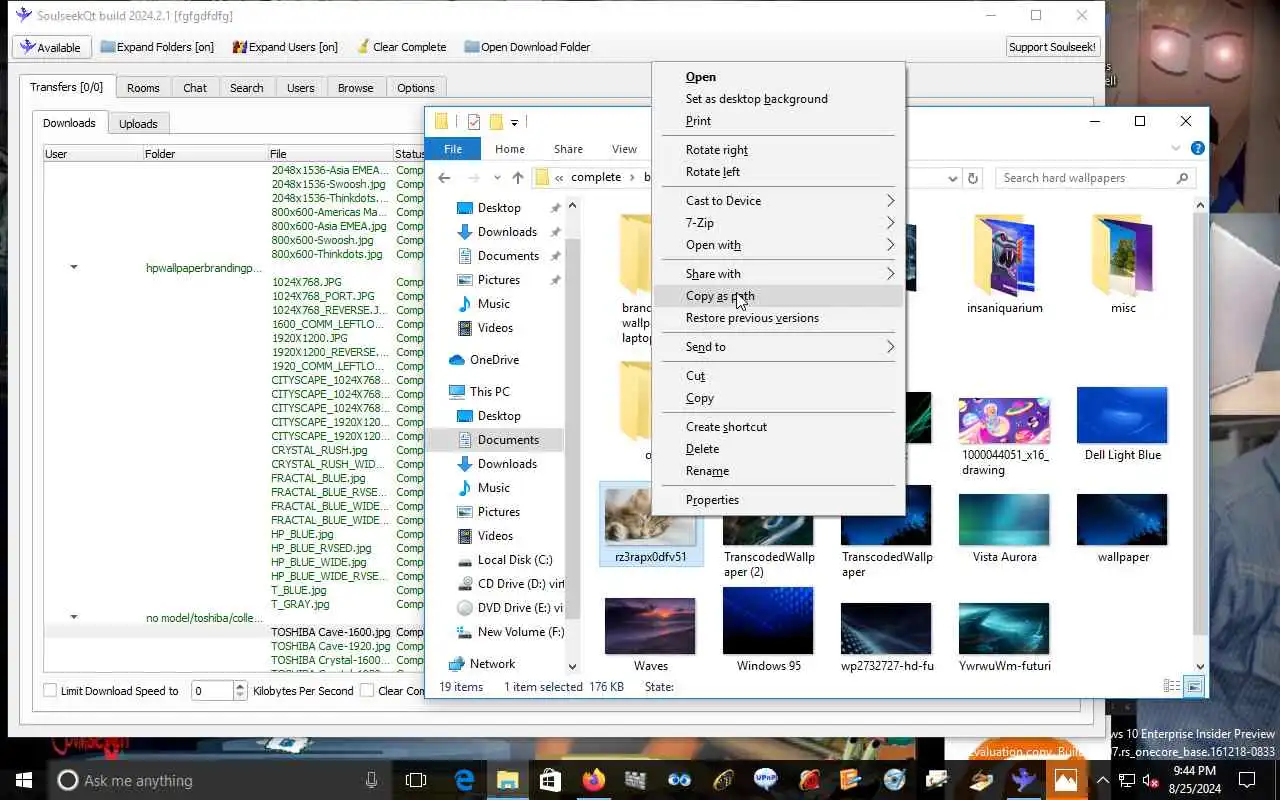Collapse the hpwallpaperbrandingp... folder in the transfers list
The width and height of the screenshot is (1280, 800).
point(73,268)
